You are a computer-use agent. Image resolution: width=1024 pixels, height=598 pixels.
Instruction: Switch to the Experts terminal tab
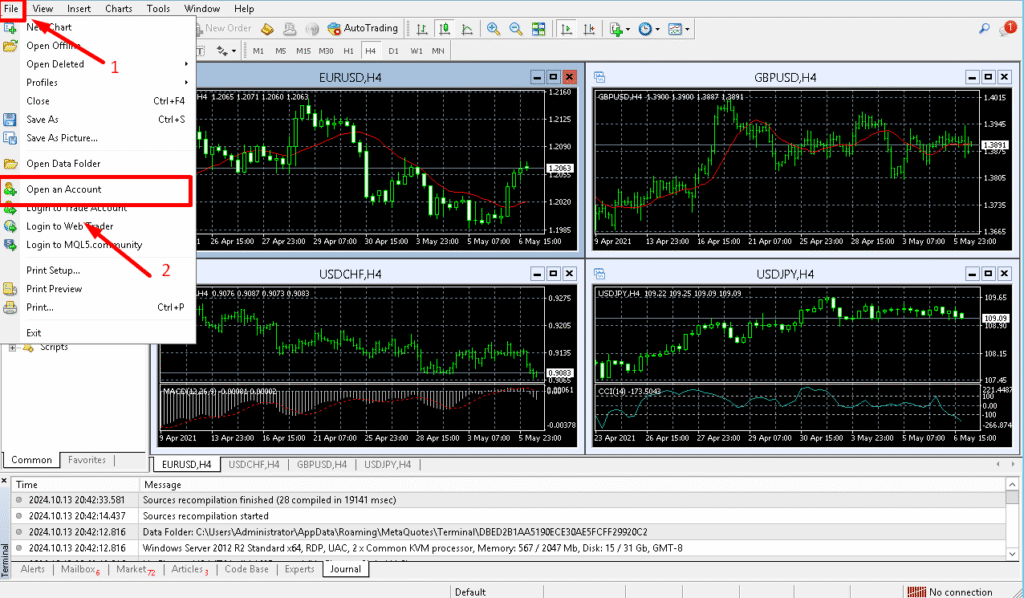(x=299, y=569)
